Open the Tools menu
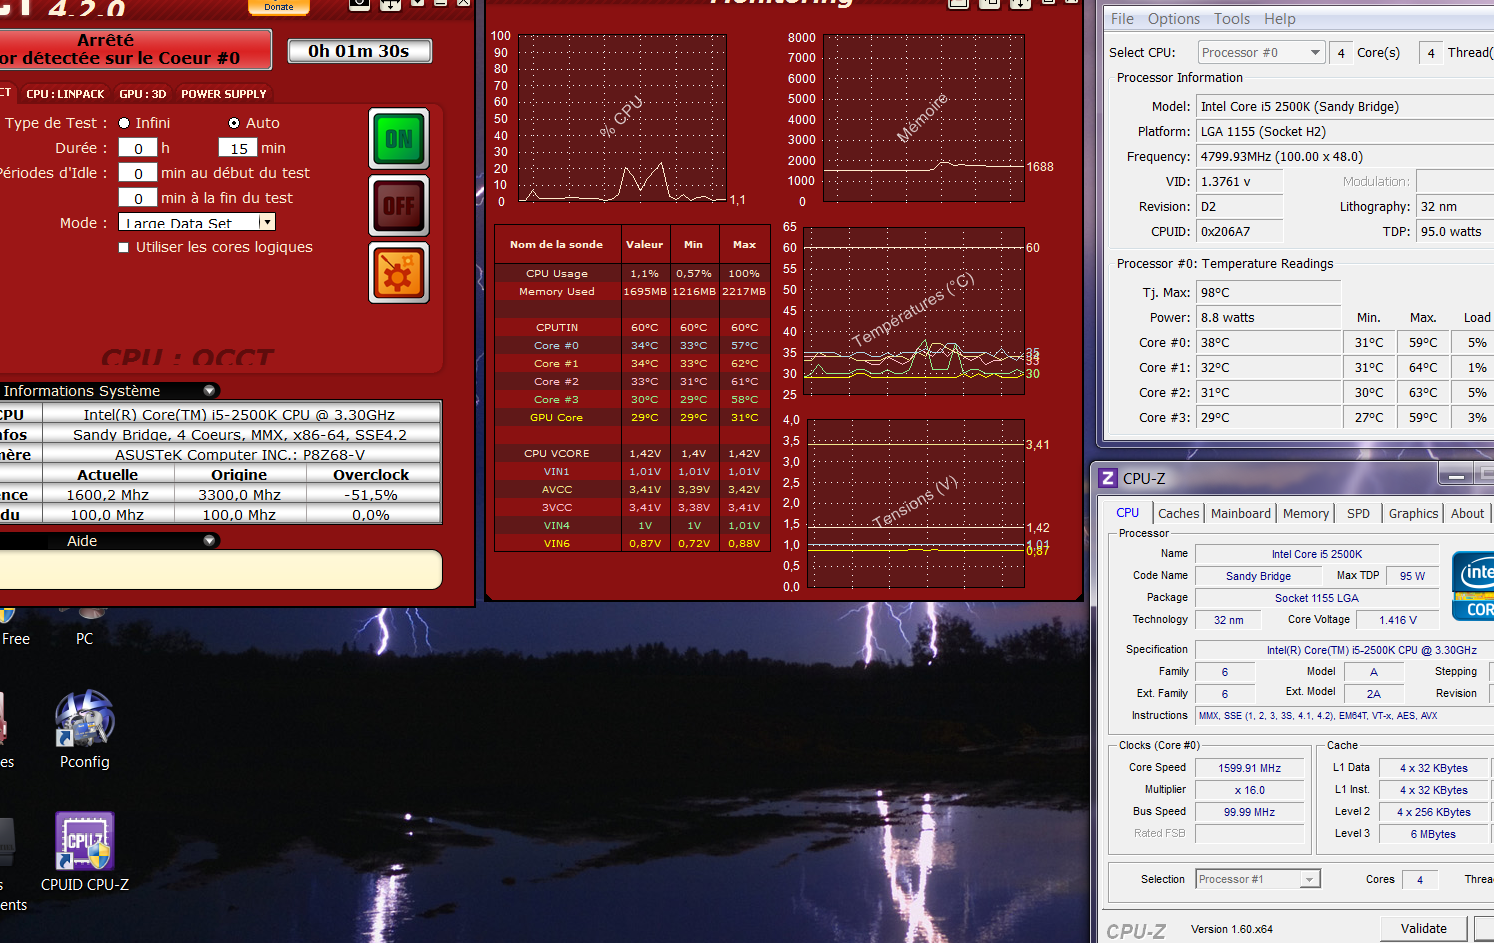The height and width of the screenshot is (943, 1494). (x=1231, y=19)
